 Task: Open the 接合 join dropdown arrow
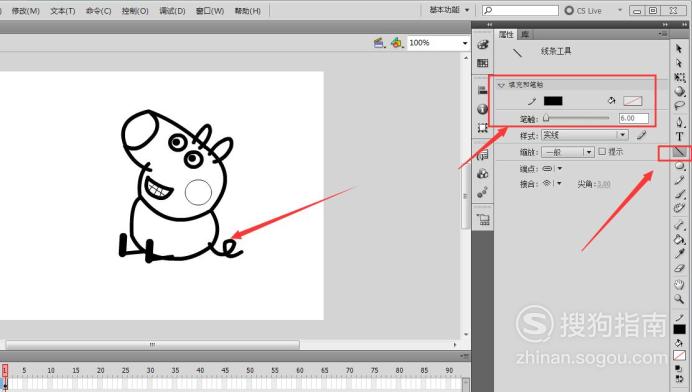pos(559,183)
